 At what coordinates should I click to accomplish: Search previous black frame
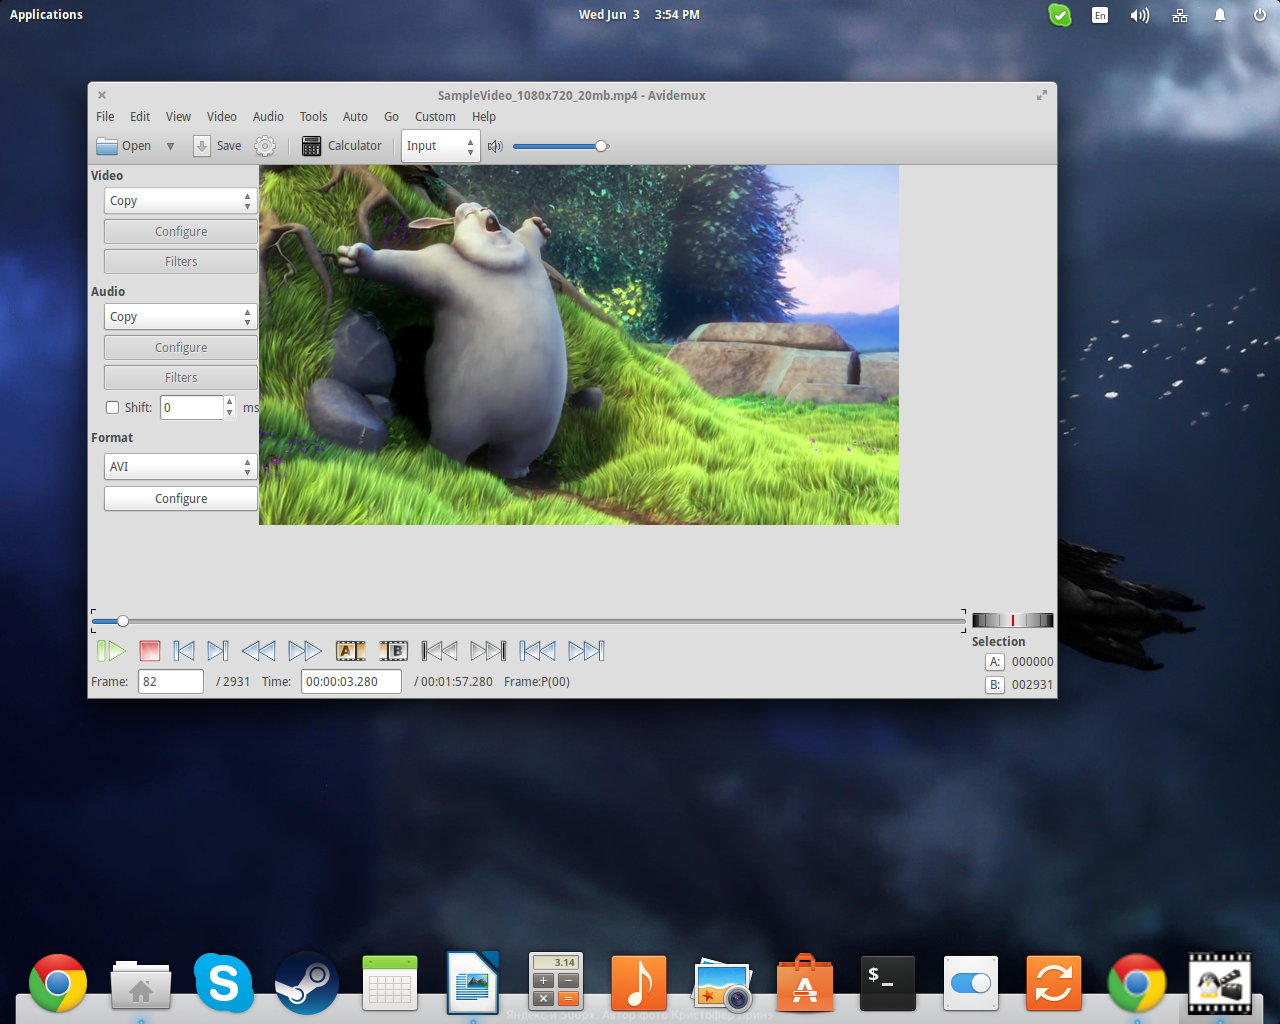(439, 652)
